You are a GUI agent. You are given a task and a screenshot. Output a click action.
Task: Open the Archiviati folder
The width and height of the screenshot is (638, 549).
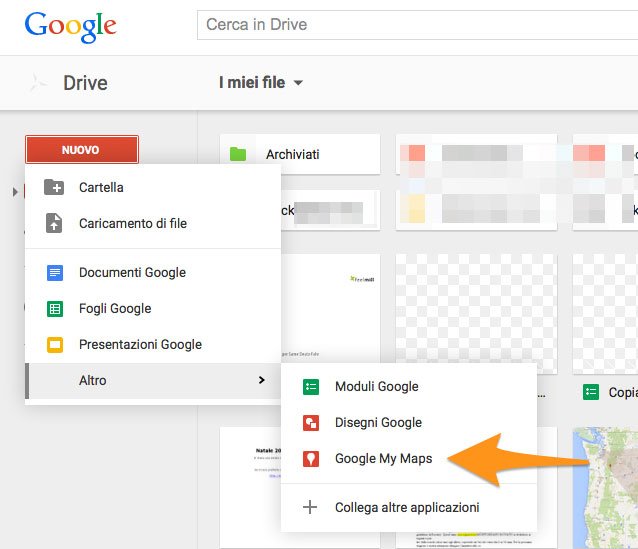pos(300,154)
